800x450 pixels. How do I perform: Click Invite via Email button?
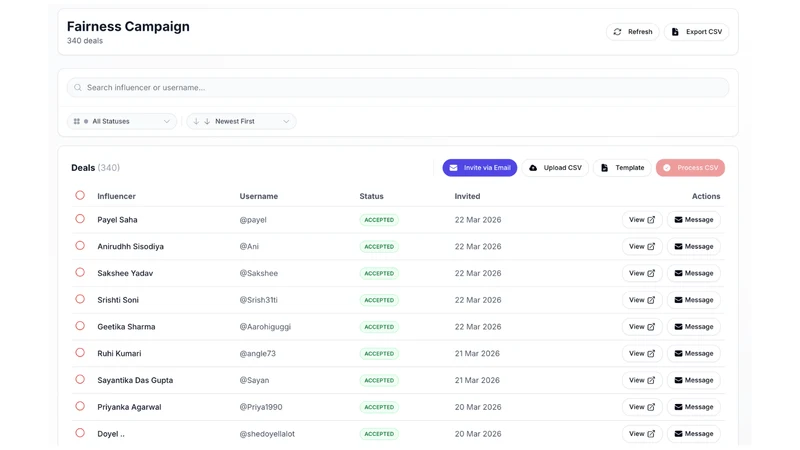480,168
